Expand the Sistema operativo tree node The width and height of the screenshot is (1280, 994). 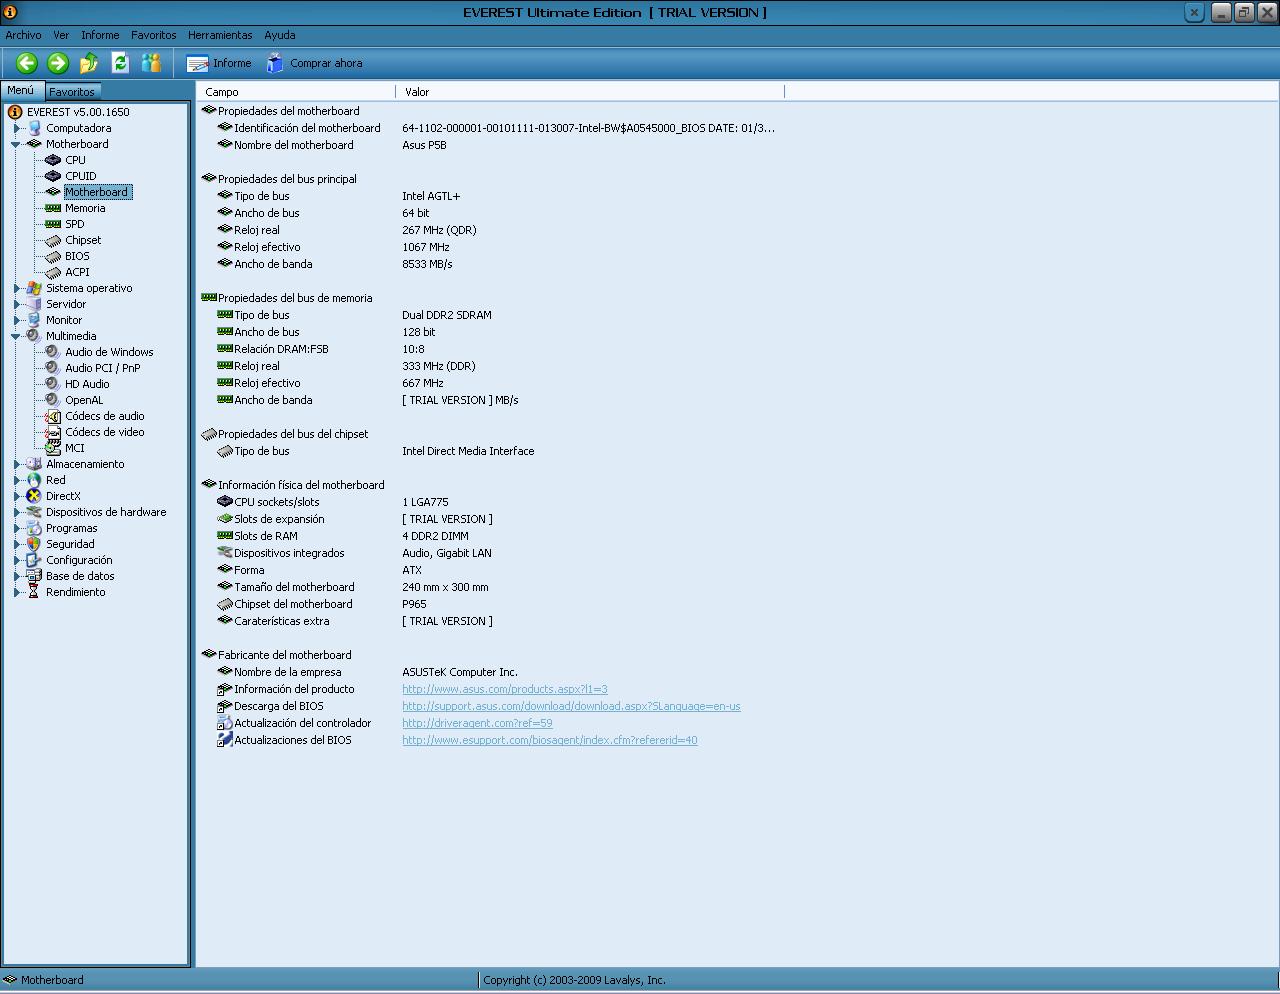pyautogui.click(x=17, y=288)
